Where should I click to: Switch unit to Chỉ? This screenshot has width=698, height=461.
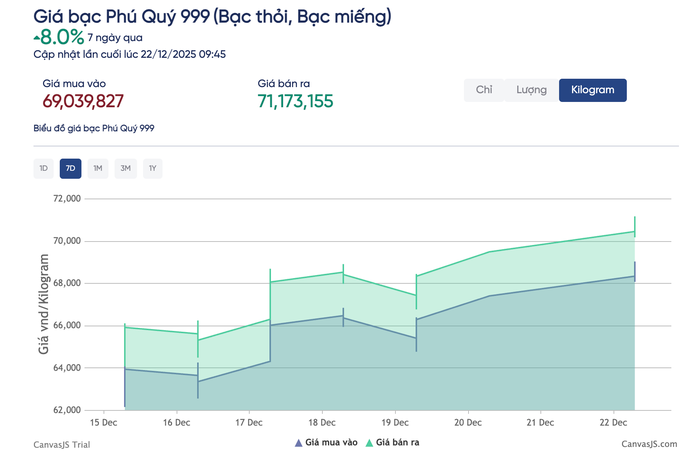tap(484, 90)
